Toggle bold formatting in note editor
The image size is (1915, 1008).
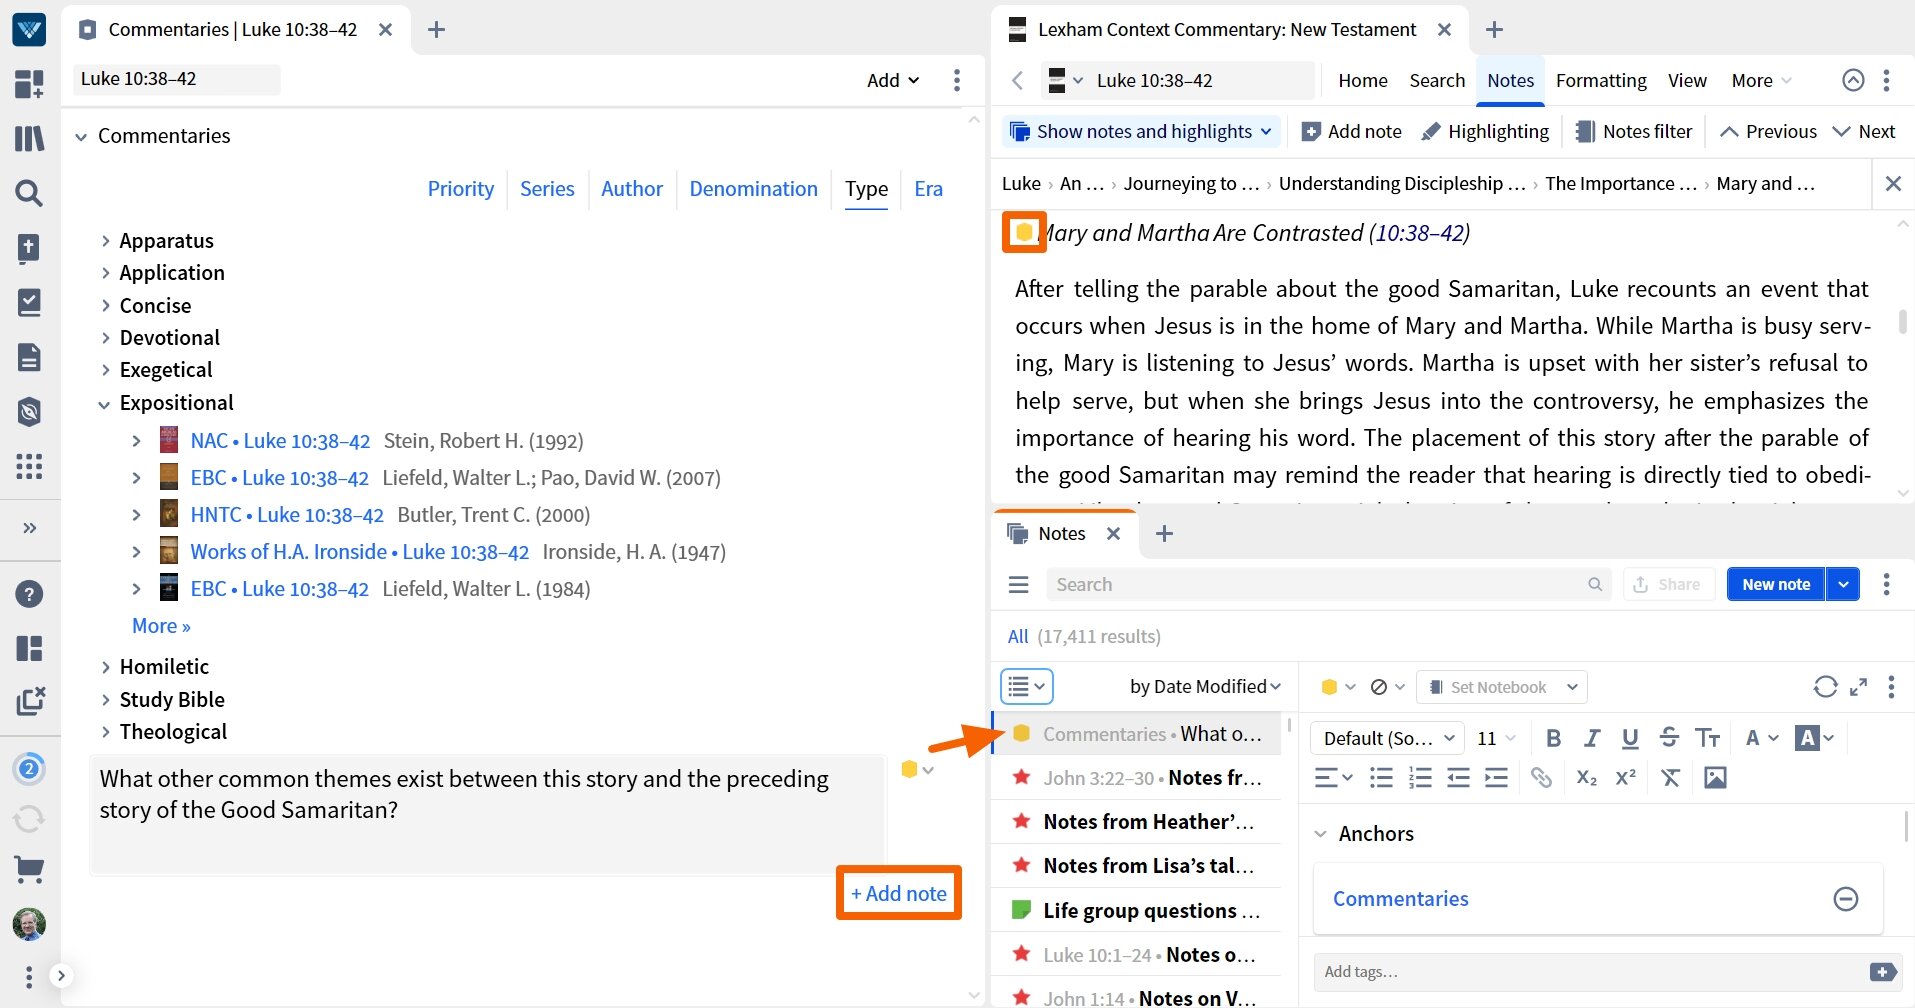pyautogui.click(x=1553, y=738)
